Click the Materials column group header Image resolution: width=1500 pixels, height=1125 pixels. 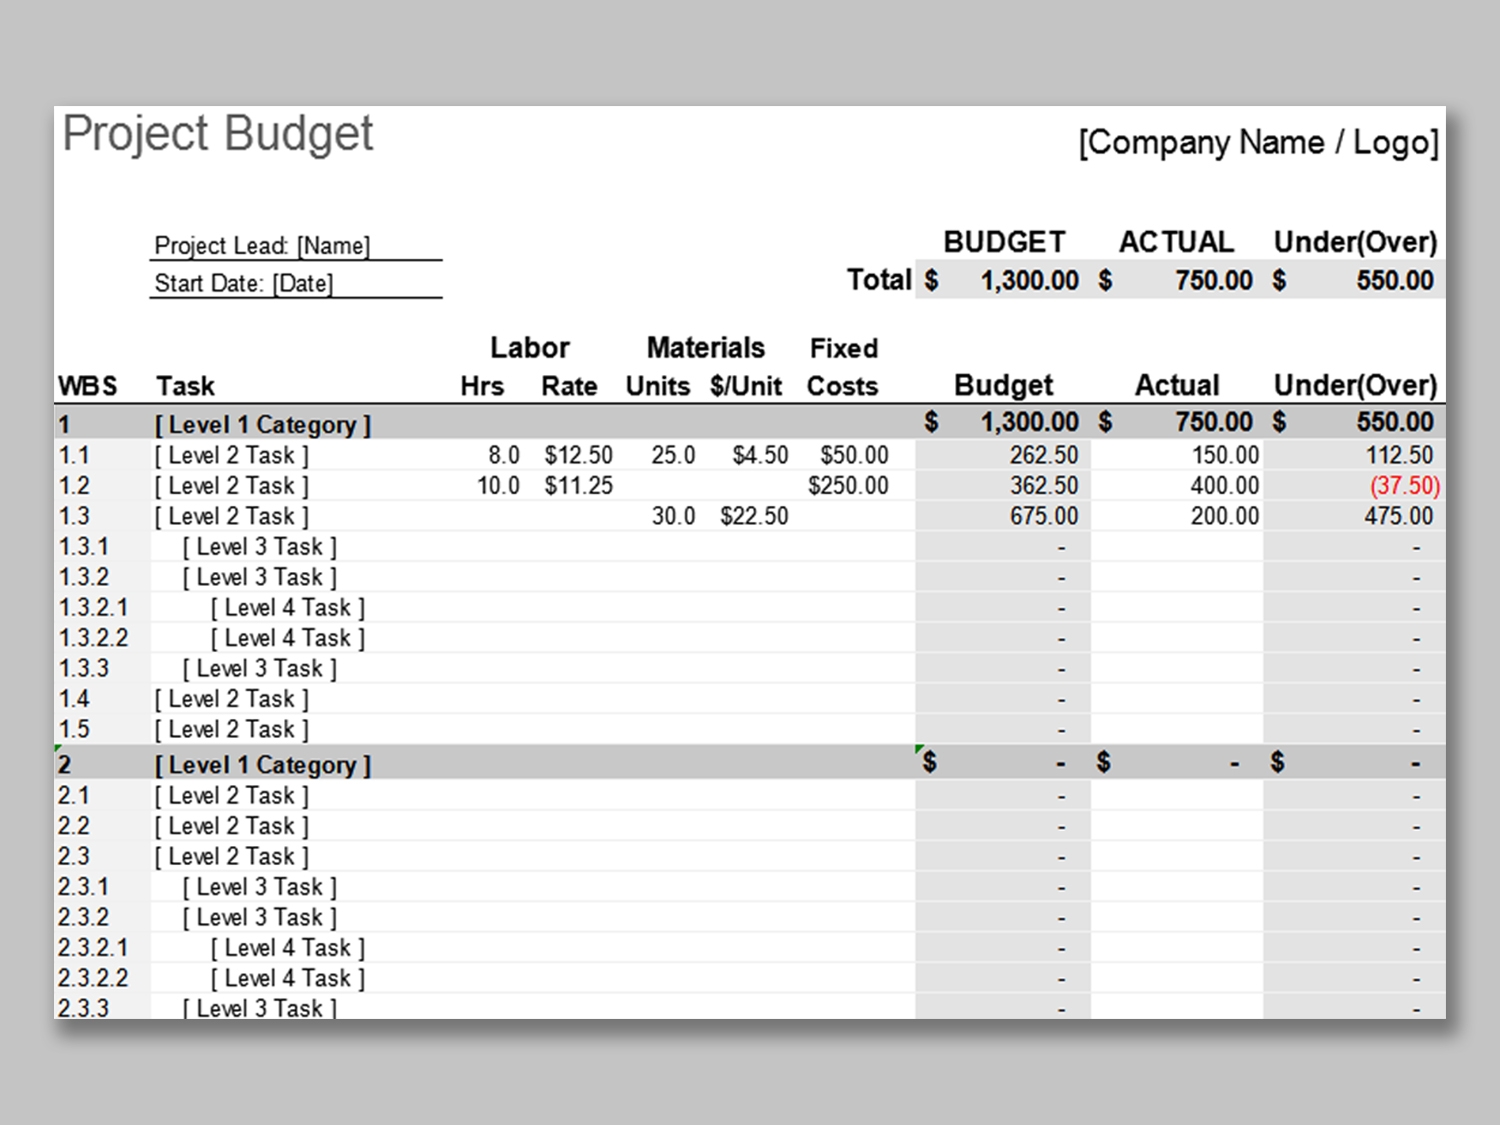pos(705,348)
